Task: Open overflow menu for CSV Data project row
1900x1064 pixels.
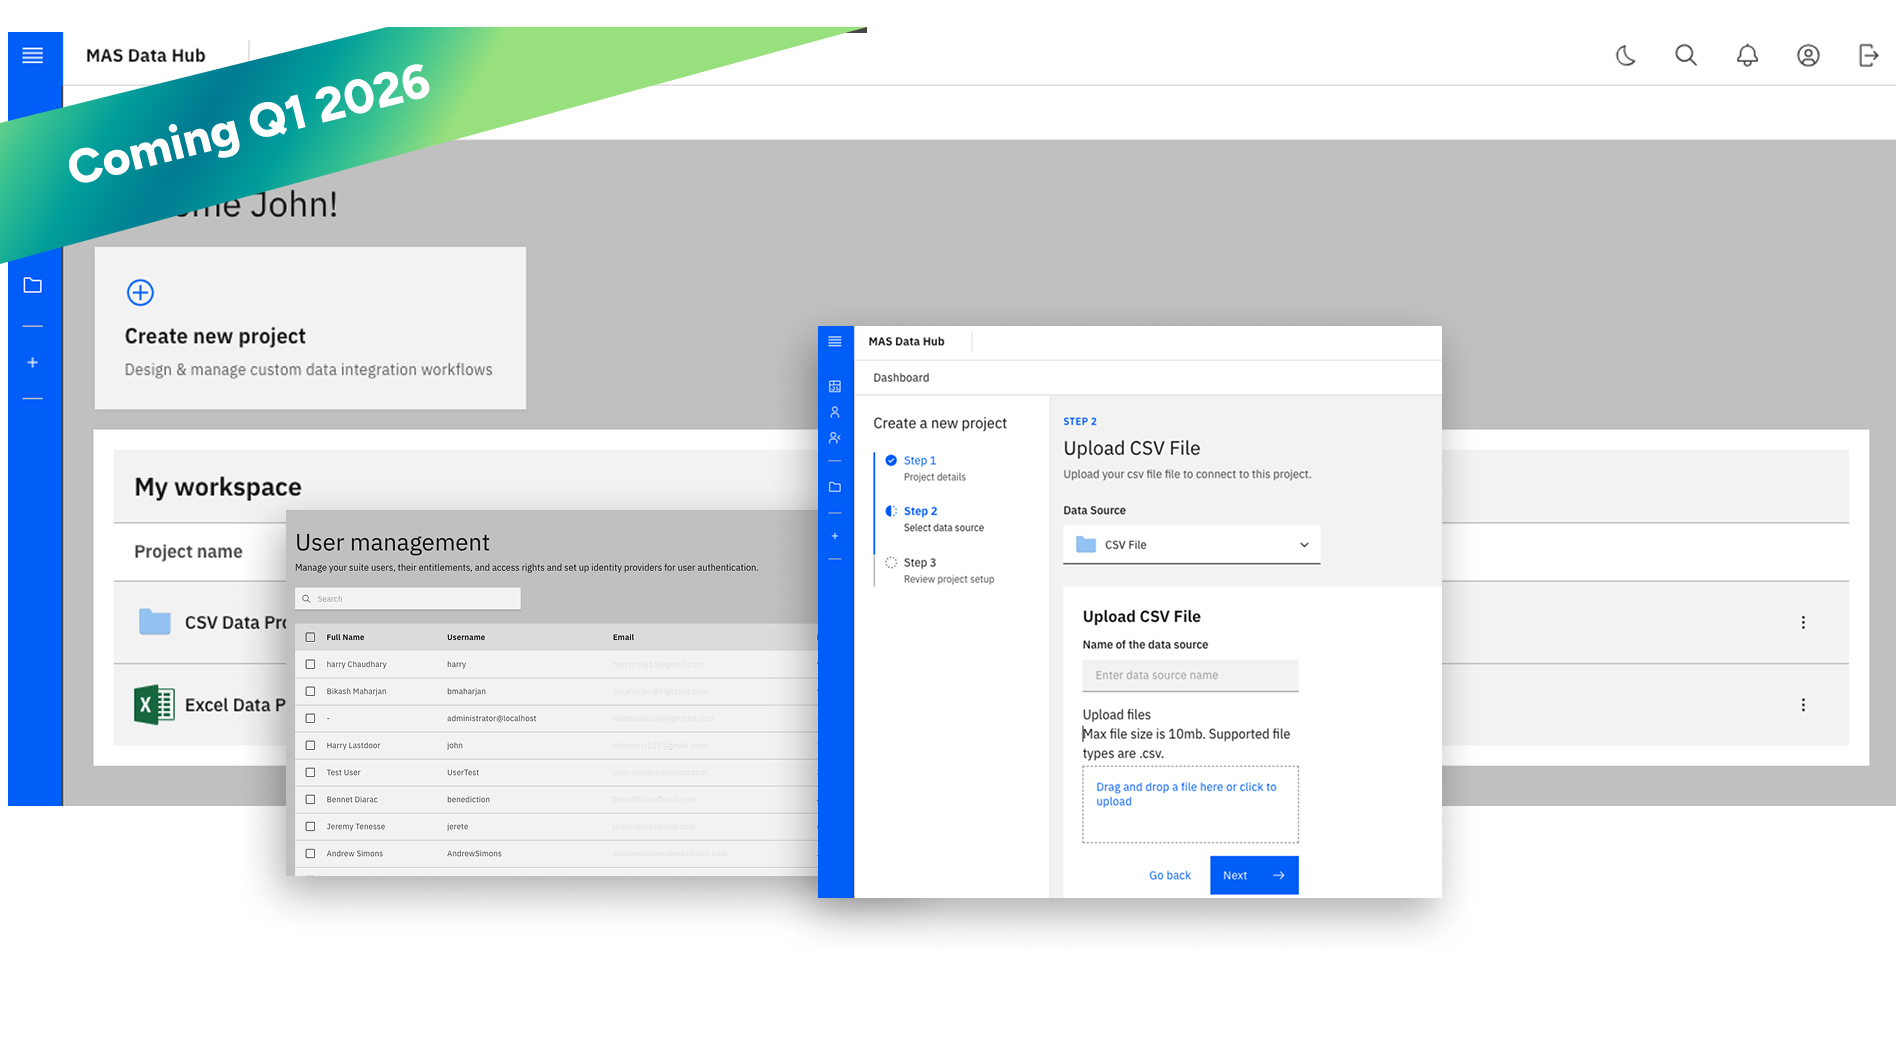Action: tap(1803, 623)
